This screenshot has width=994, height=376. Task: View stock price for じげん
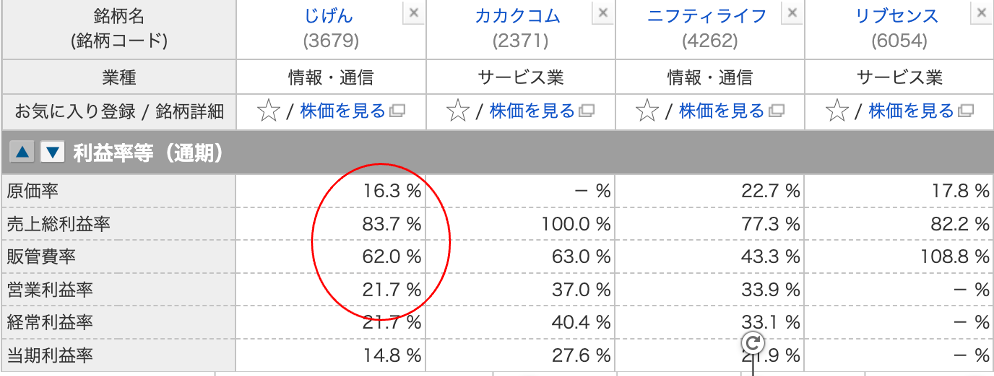342,112
